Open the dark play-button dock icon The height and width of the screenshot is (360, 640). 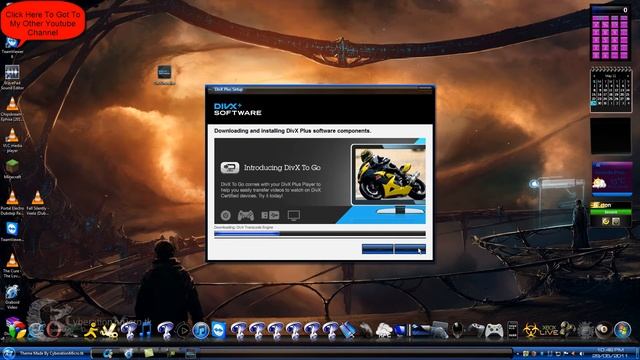(x=183, y=330)
